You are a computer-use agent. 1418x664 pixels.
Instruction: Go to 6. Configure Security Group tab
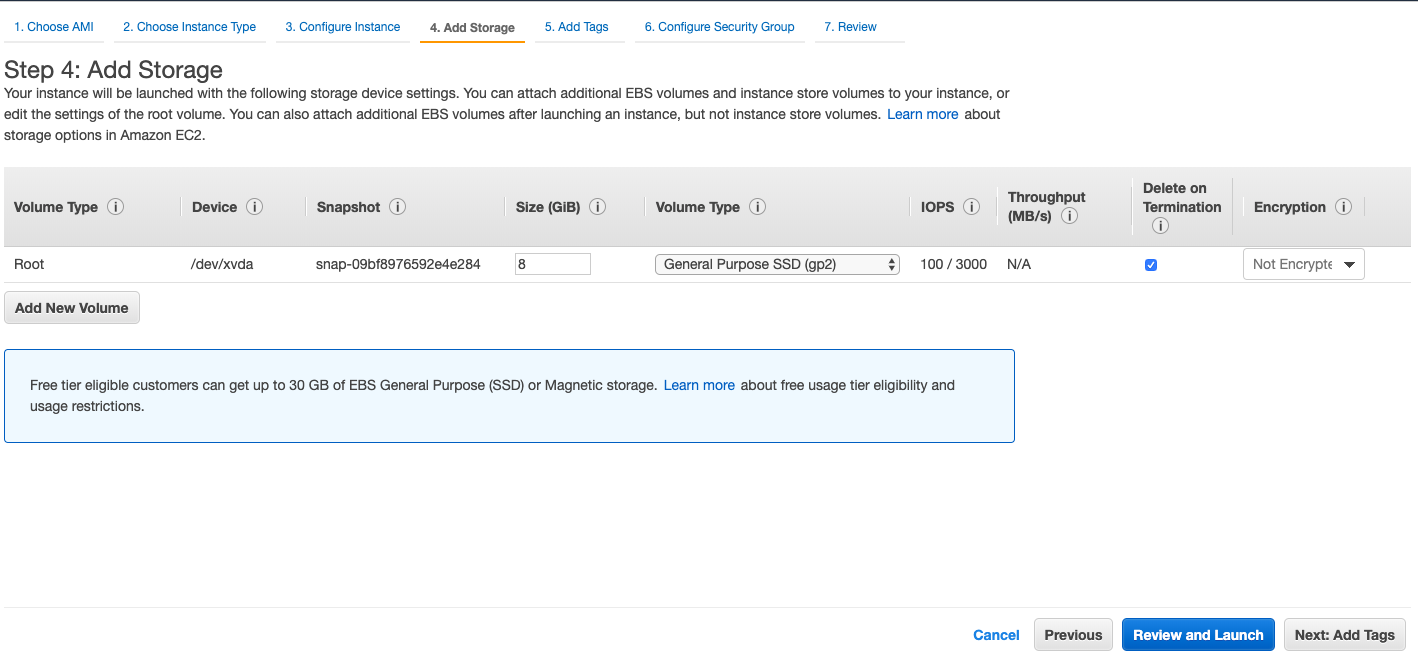(x=719, y=27)
